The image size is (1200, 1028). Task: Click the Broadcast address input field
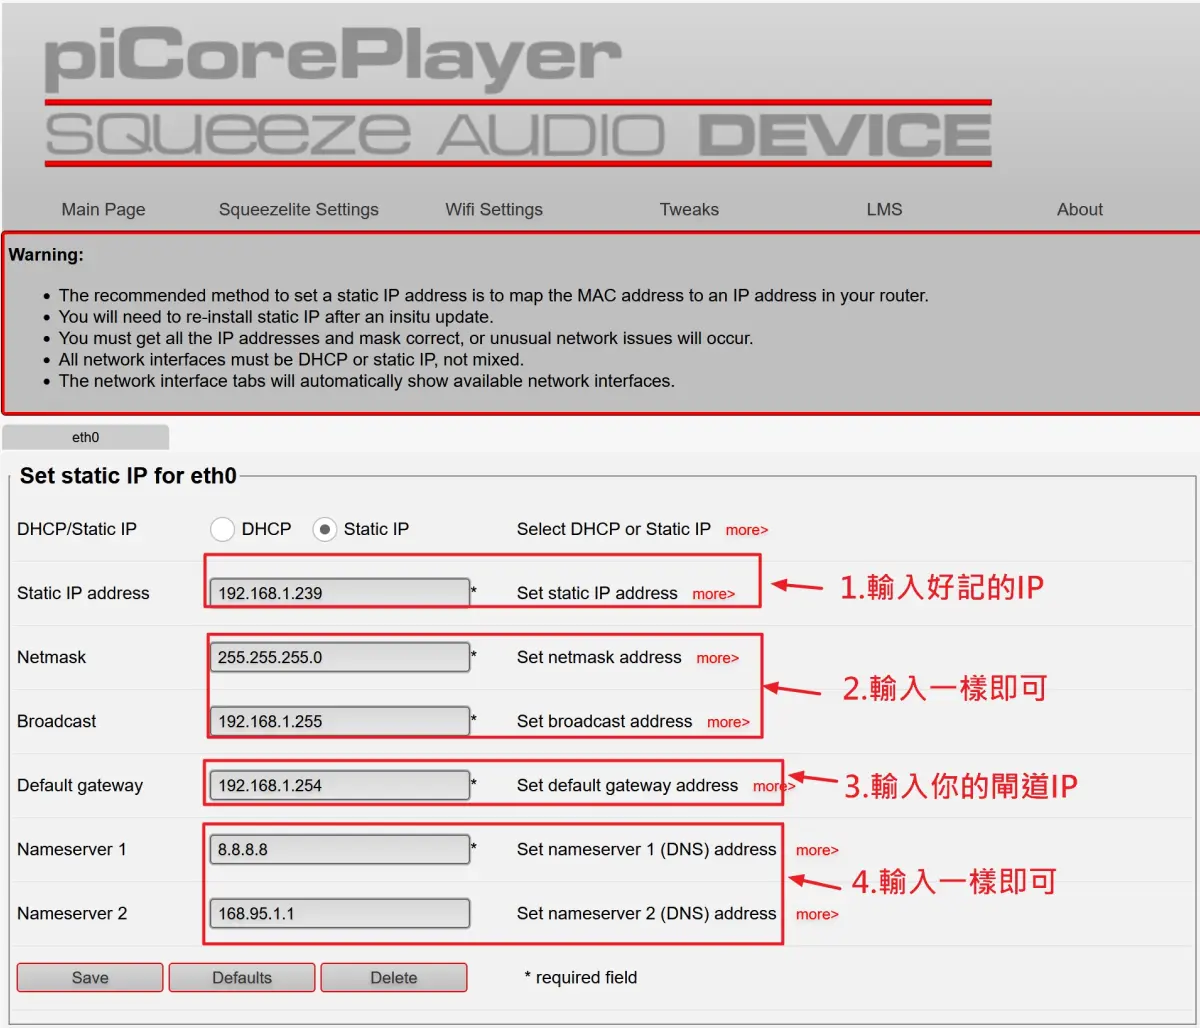[x=340, y=721]
